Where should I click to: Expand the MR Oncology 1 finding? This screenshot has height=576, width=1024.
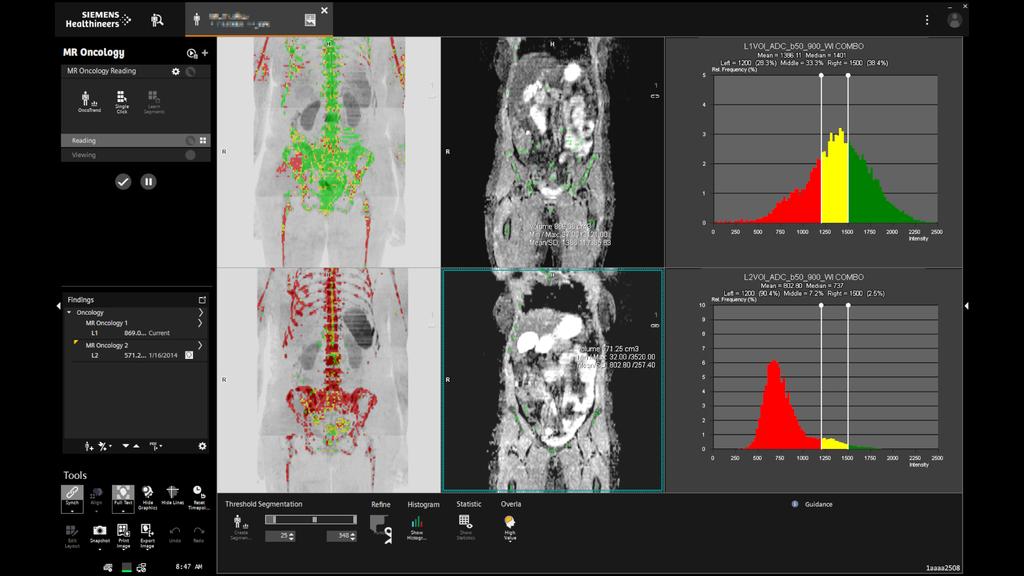pos(200,323)
